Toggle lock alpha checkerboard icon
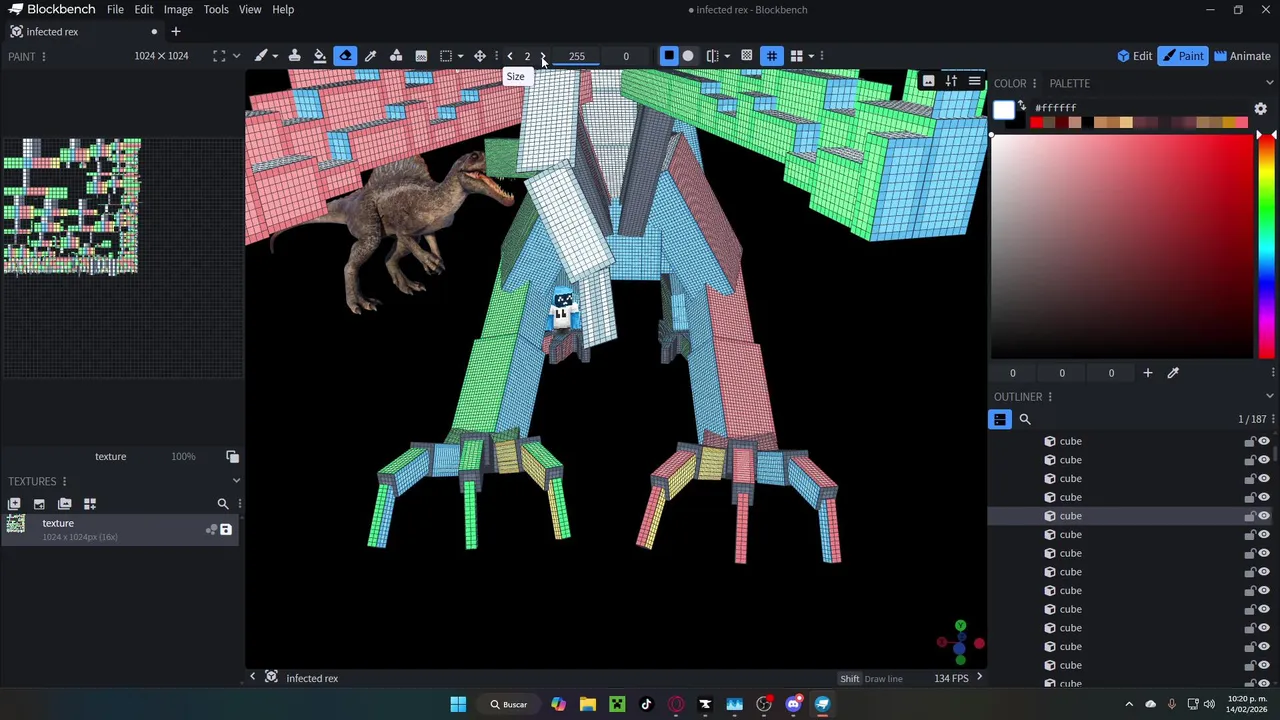Viewport: 1280px width, 720px height. pos(746,56)
